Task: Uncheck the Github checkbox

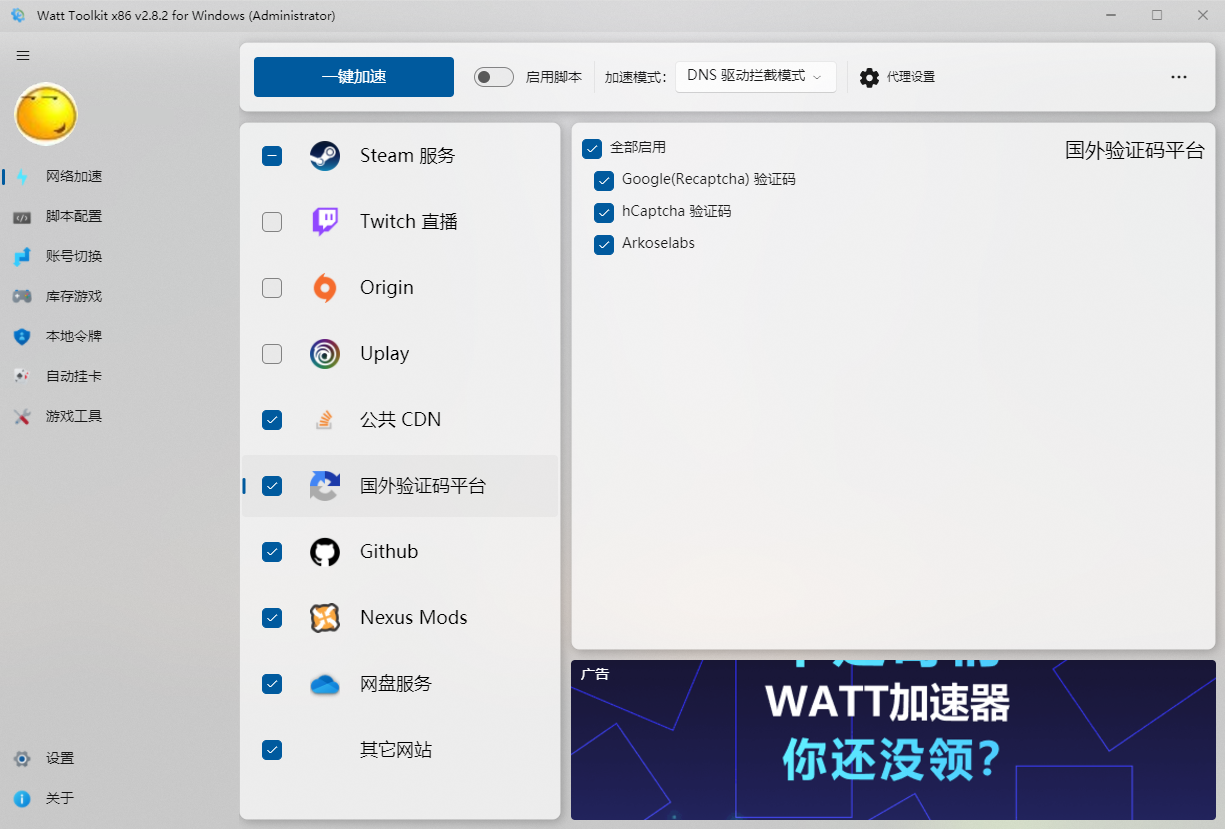Action: pyautogui.click(x=272, y=552)
